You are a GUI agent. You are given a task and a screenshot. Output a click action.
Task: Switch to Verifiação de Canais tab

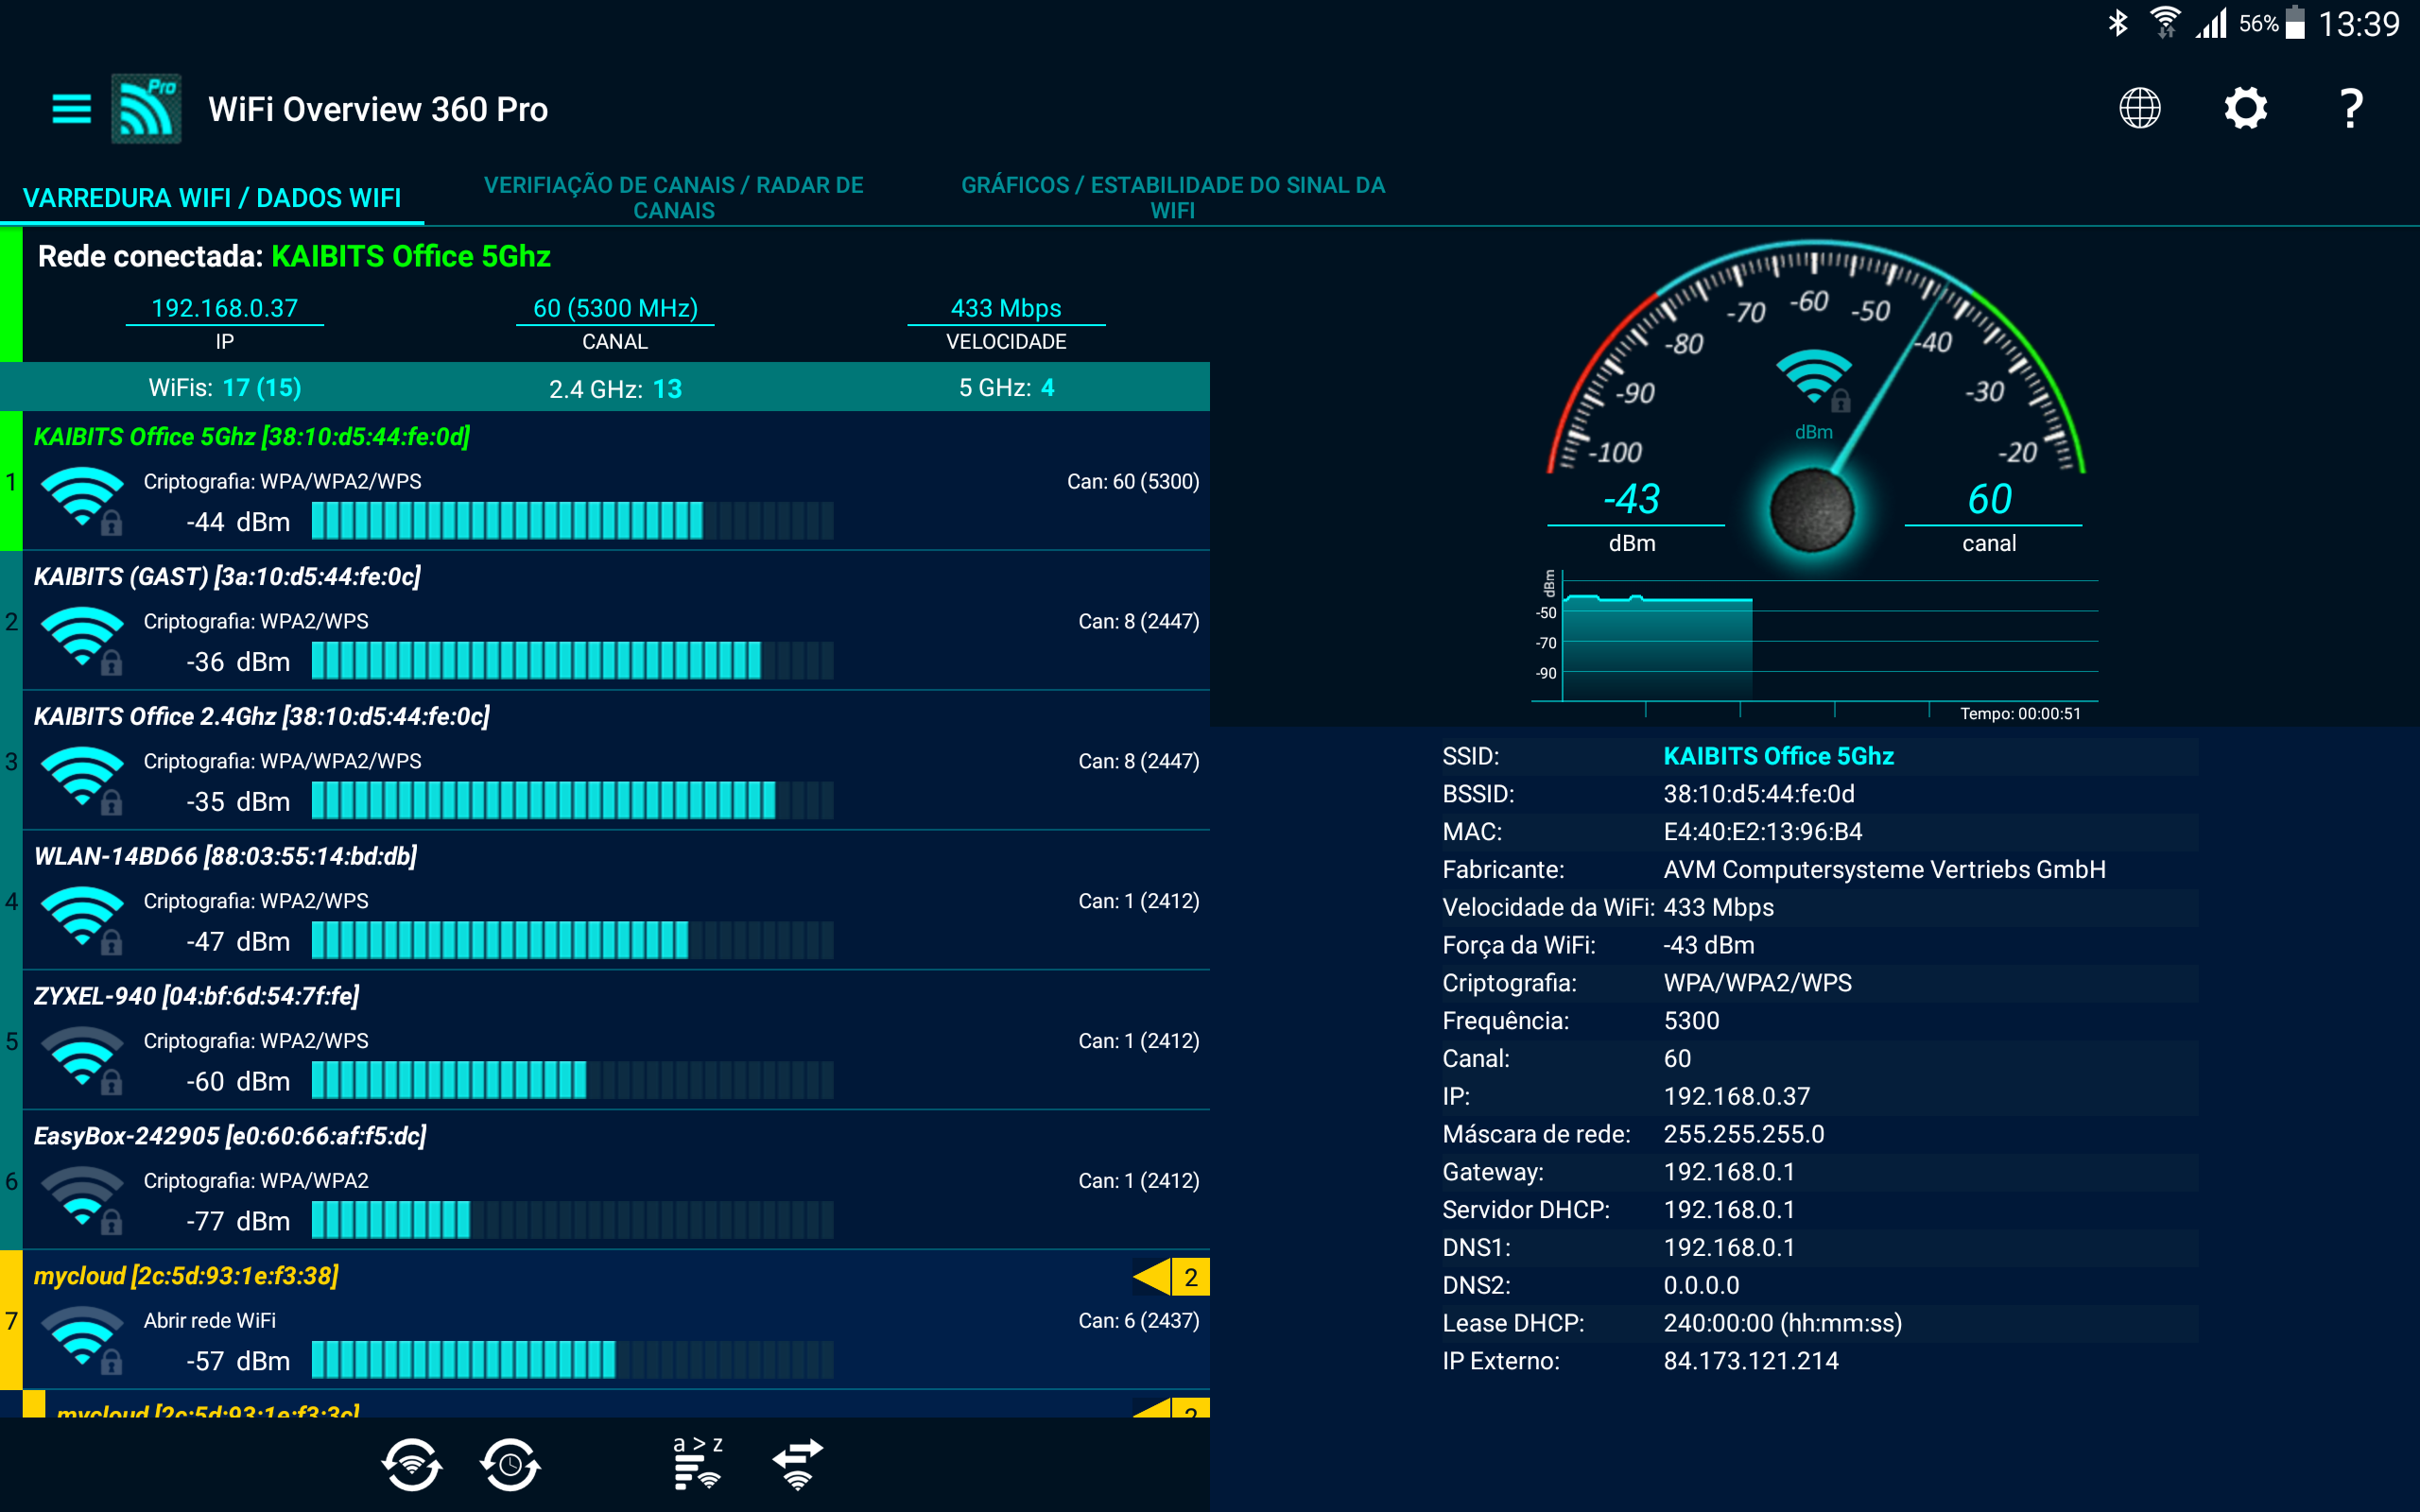coord(673,197)
